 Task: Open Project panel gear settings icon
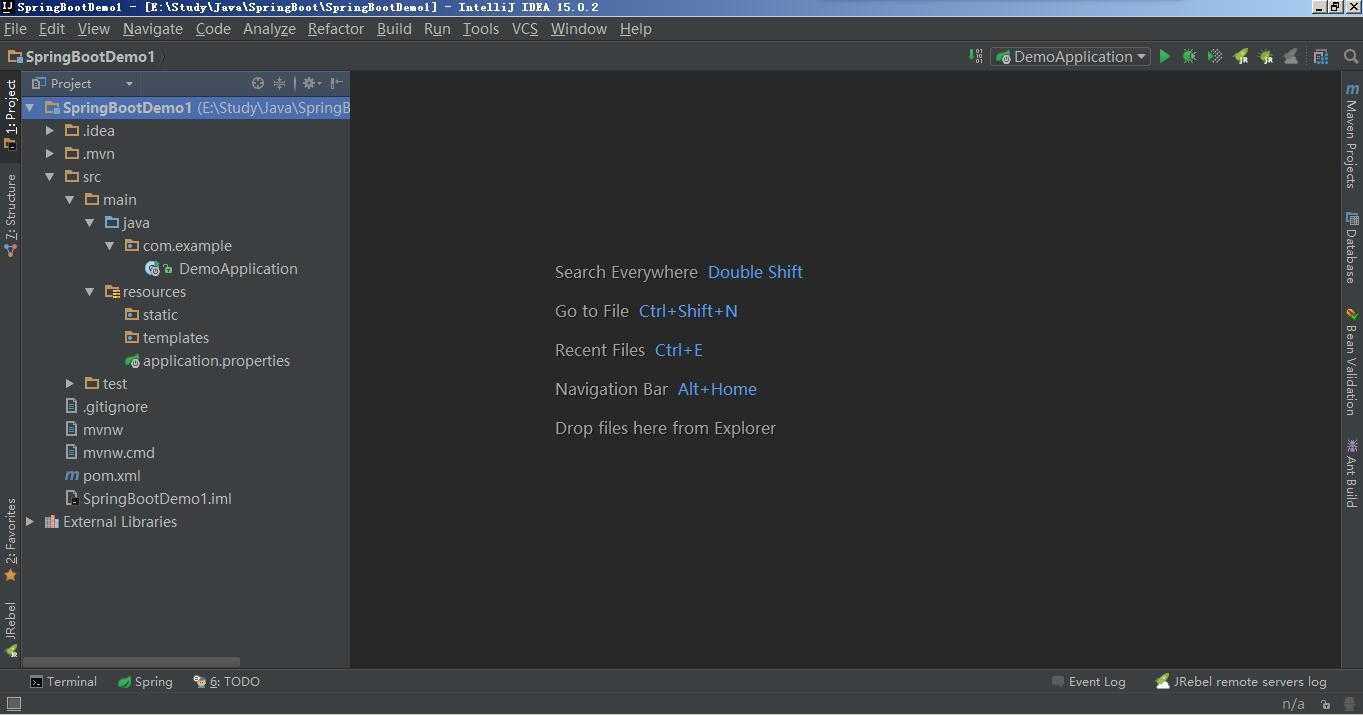[x=311, y=83]
